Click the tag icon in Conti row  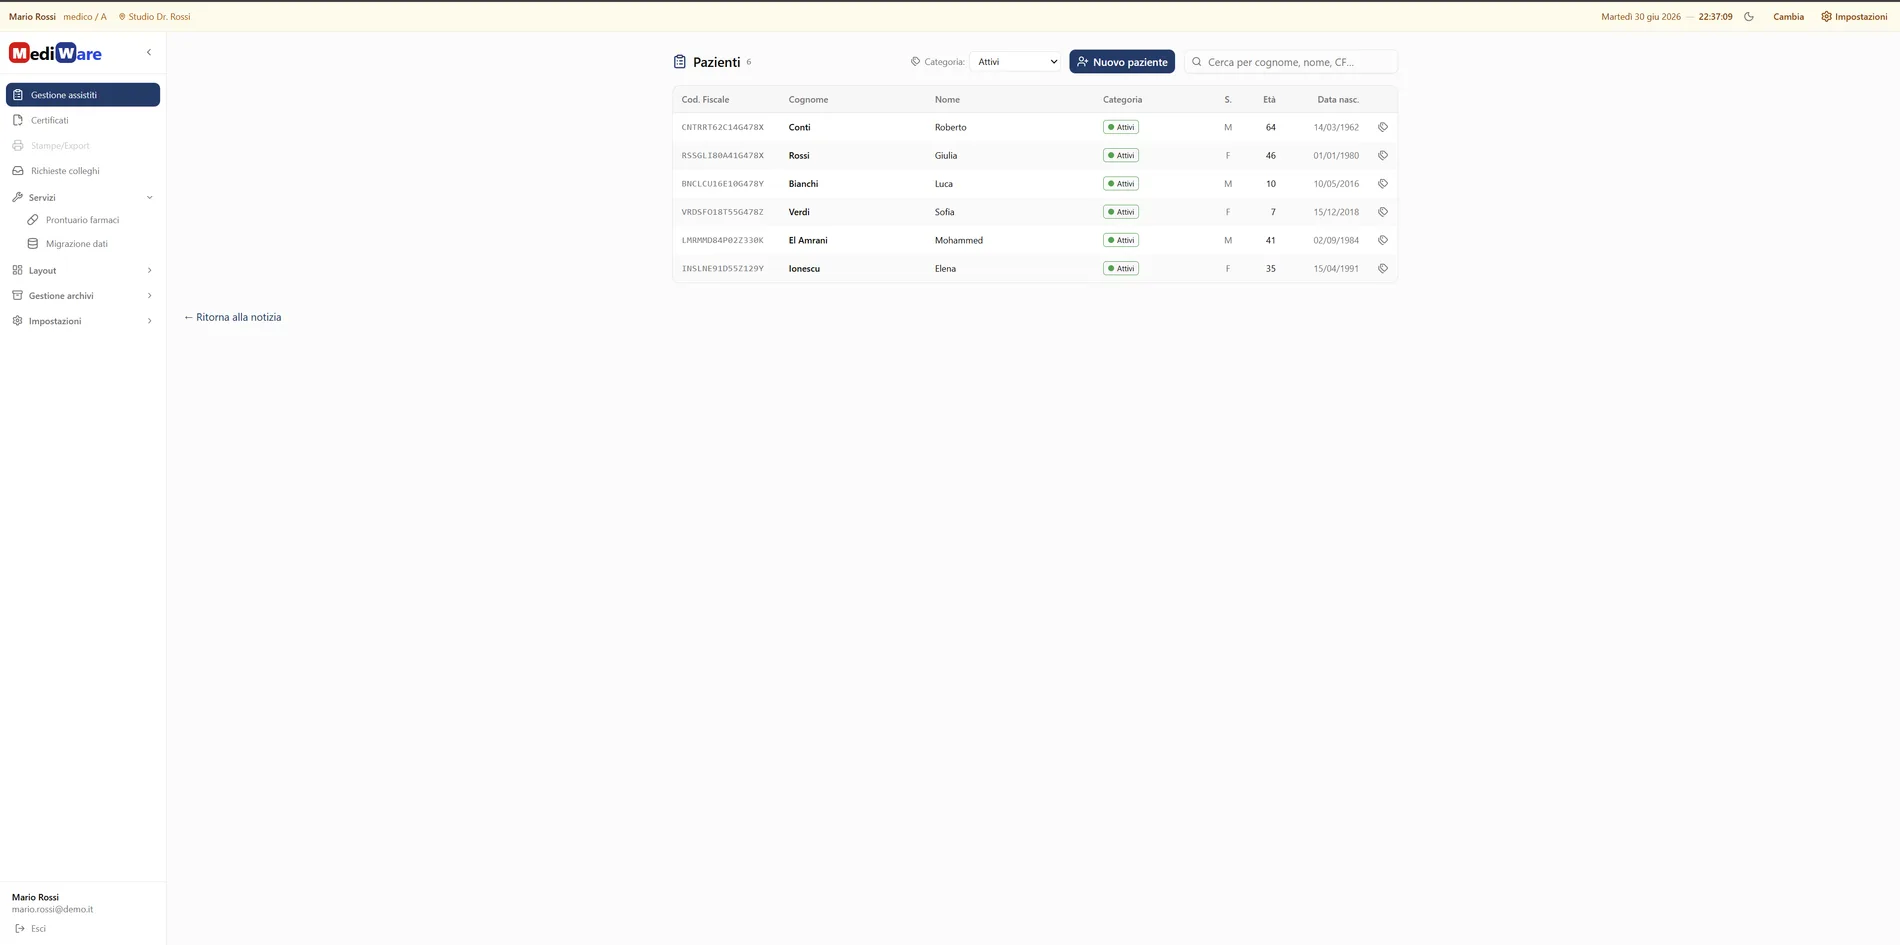point(1383,127)
